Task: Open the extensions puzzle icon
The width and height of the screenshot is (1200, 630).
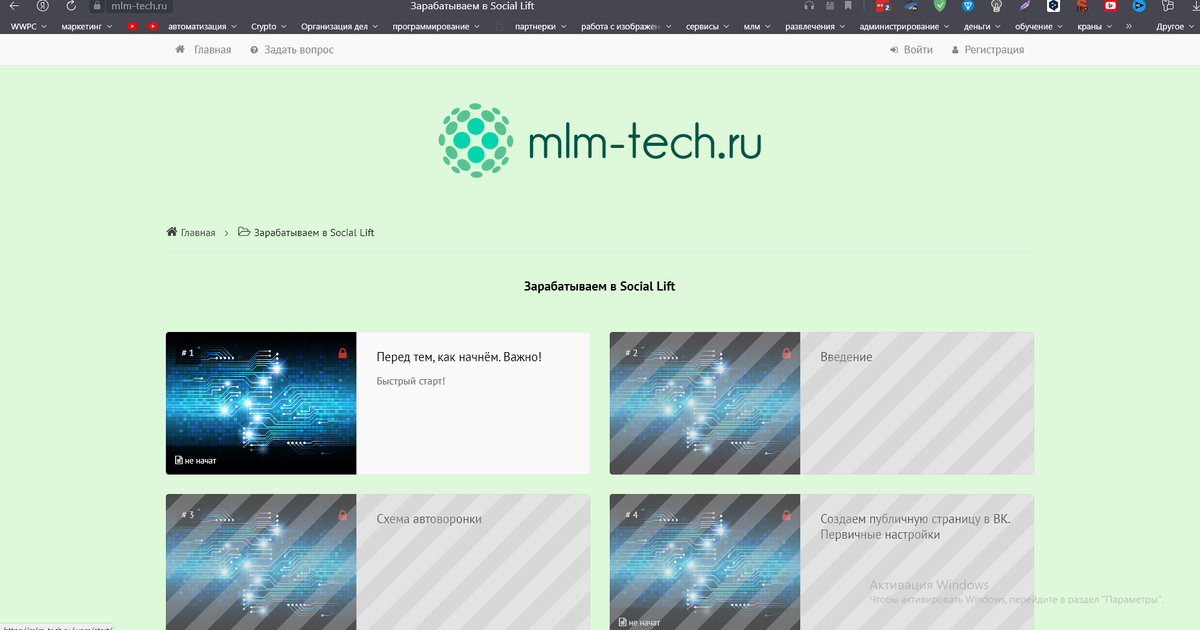Action: coord(1167,6)
